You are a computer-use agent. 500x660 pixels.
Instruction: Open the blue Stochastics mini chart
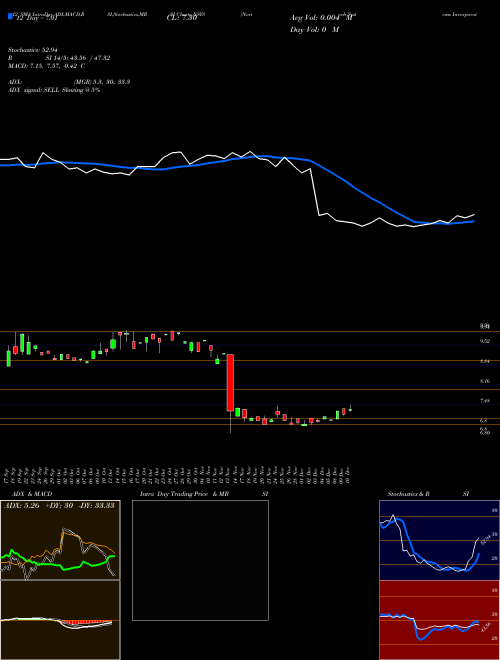[x=439, y=540]
